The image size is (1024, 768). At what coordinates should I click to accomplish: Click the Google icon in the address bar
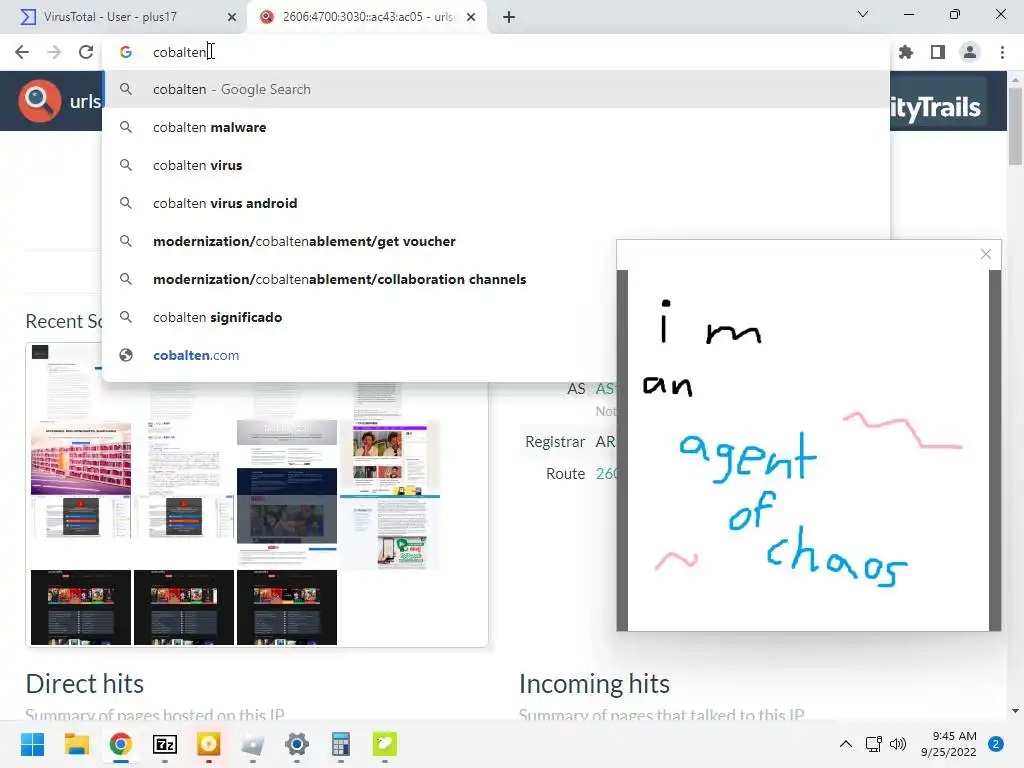click(x=126, y=52)
